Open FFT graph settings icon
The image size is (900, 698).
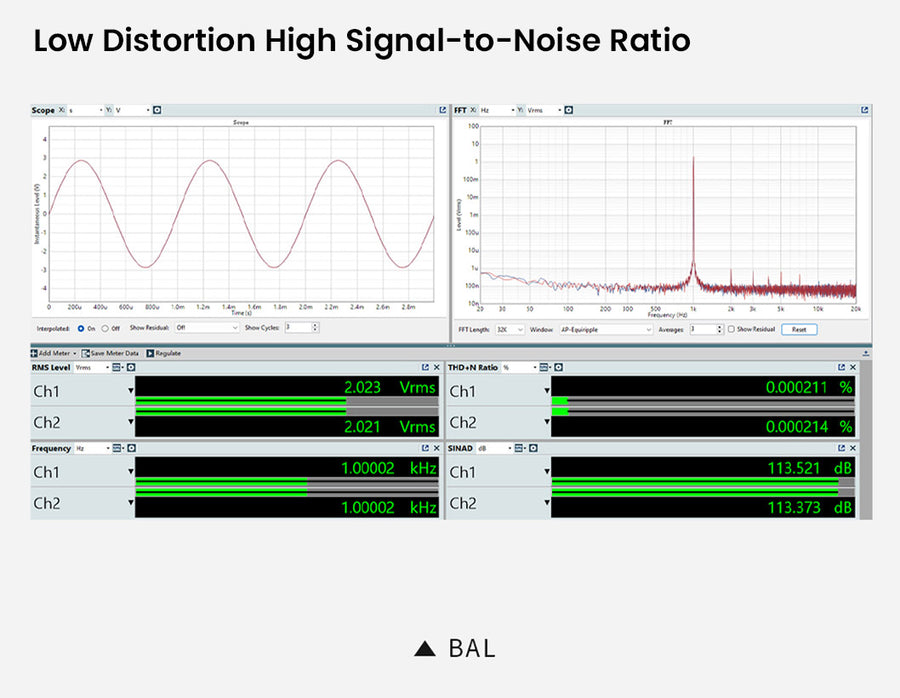[x=569, y=110]
